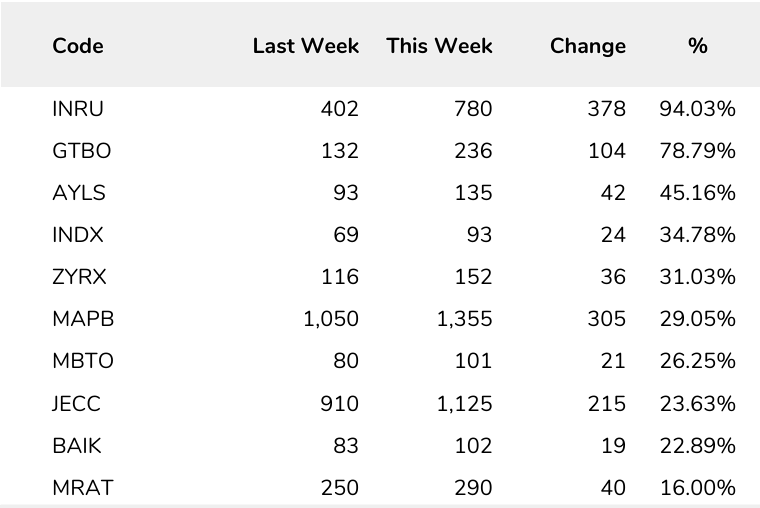
Task: Select the INRU code cell
Action: [x=78, y=109]
